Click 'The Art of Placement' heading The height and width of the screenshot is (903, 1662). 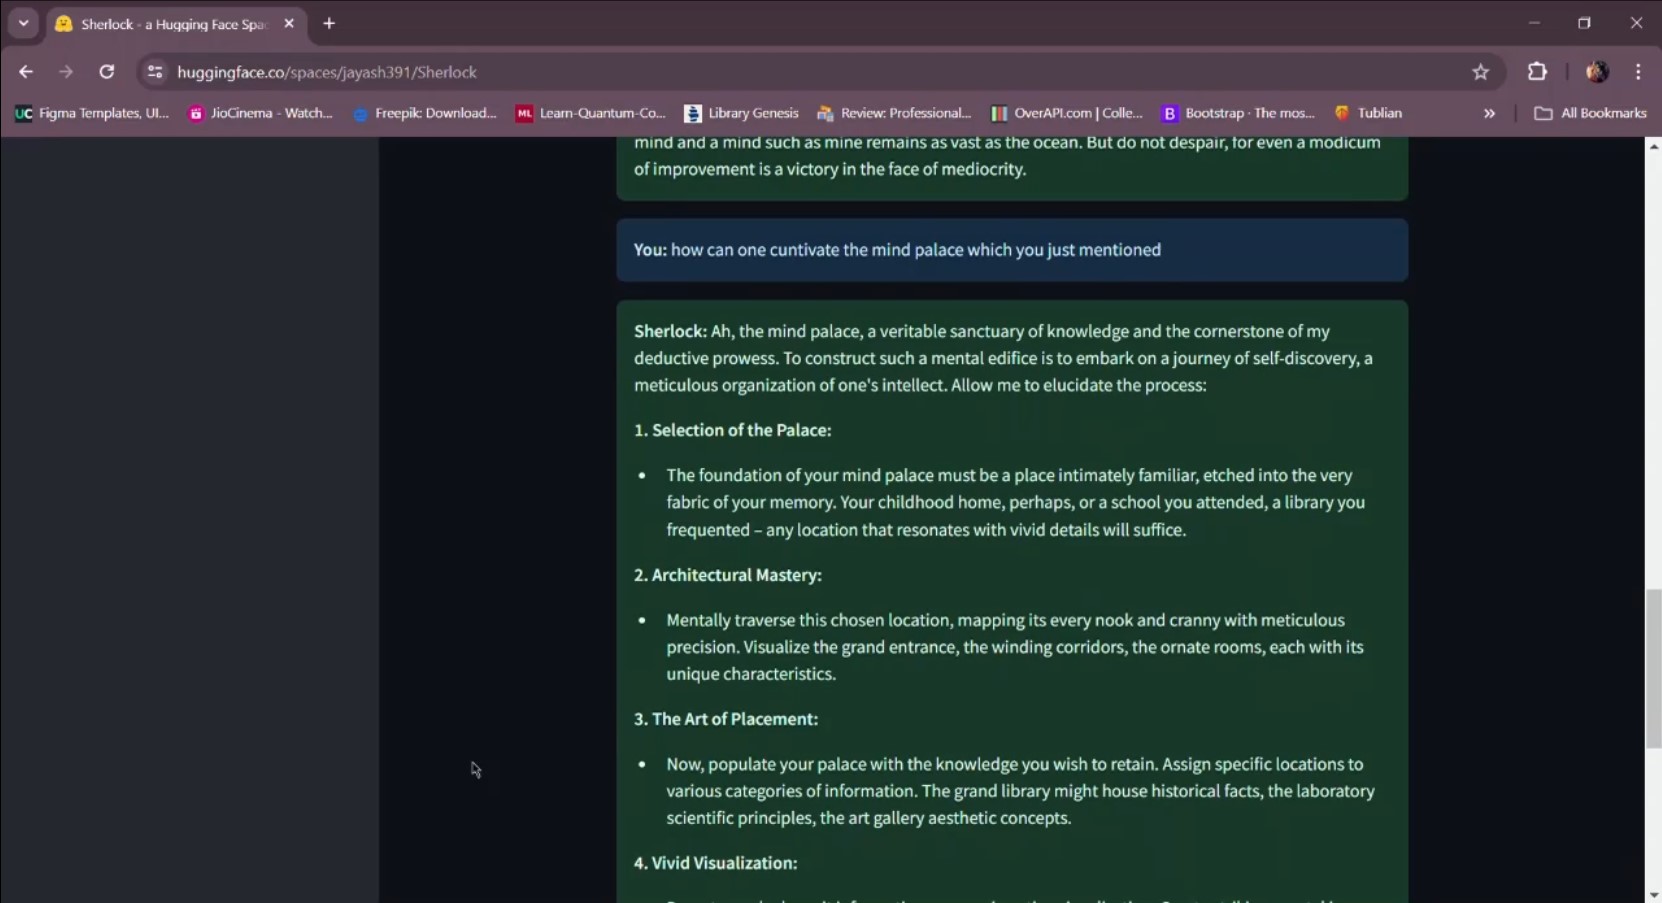coord(726,719)
